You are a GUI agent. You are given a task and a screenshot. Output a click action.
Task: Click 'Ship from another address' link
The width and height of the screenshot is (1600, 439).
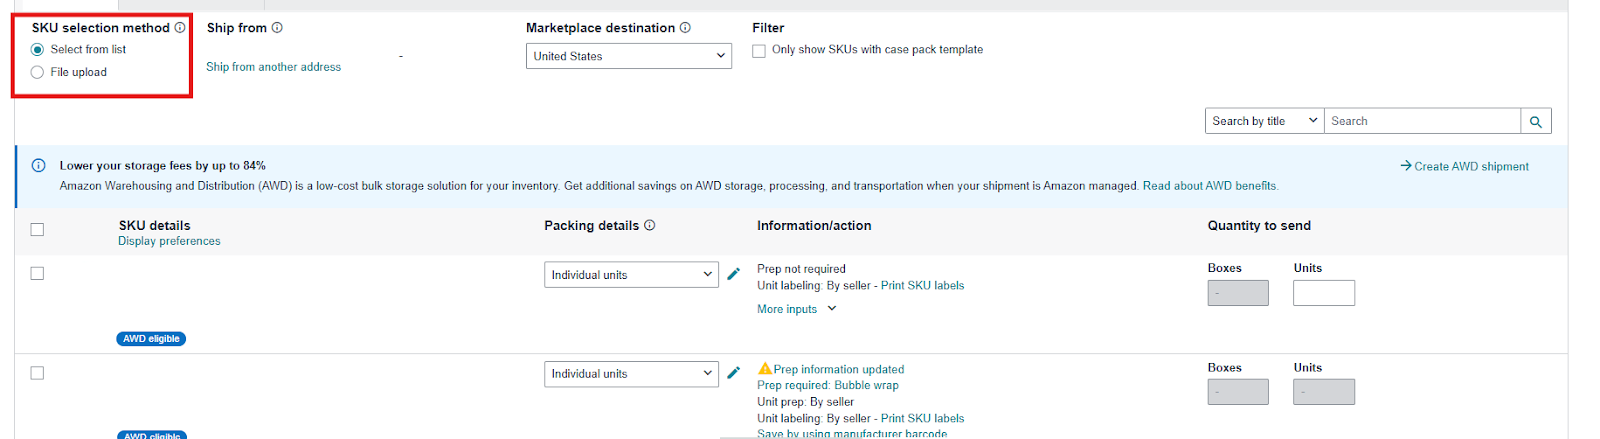click(x=273, y=67)
